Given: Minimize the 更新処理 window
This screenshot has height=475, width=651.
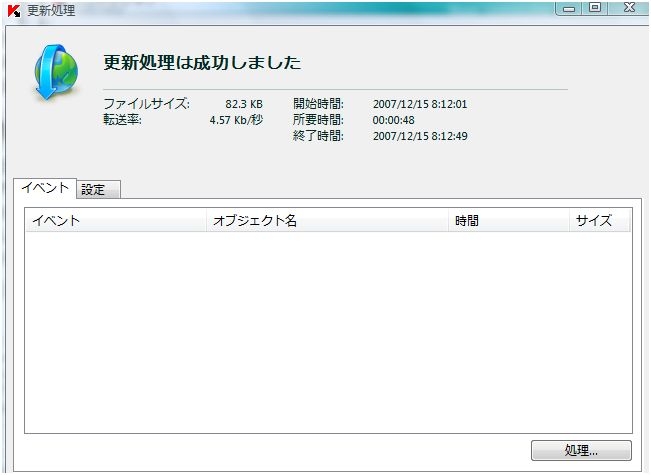Looking at the screenshot, I should pyautogui.click(x=569, y=8).
